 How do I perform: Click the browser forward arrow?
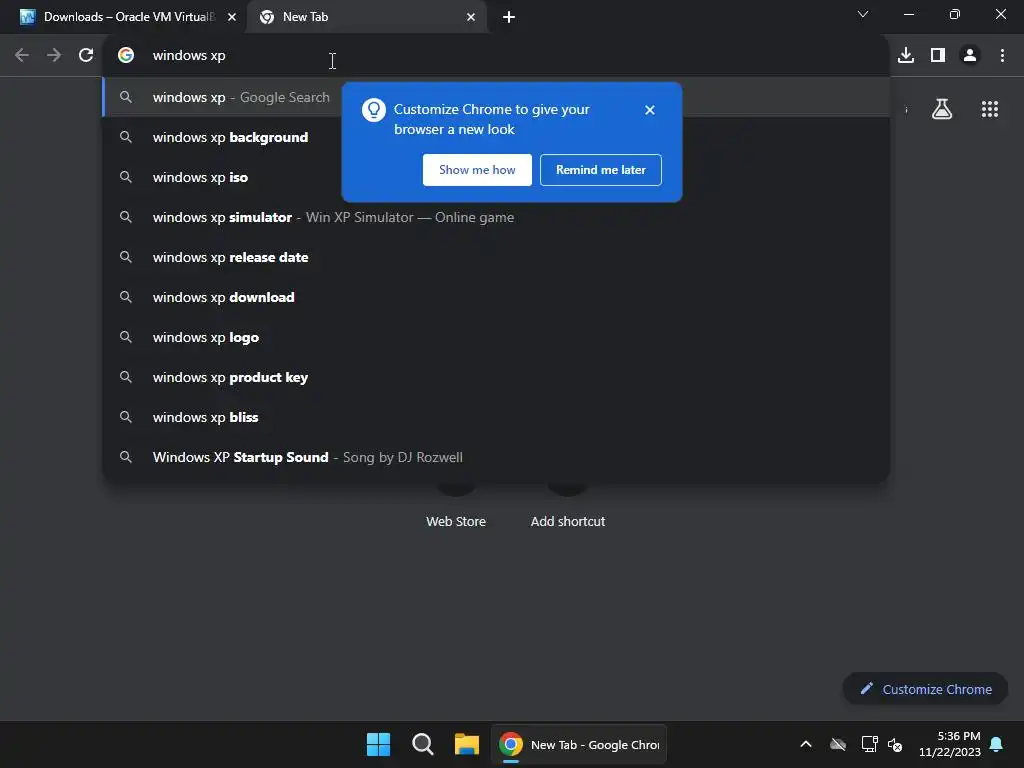click(54, 56)
